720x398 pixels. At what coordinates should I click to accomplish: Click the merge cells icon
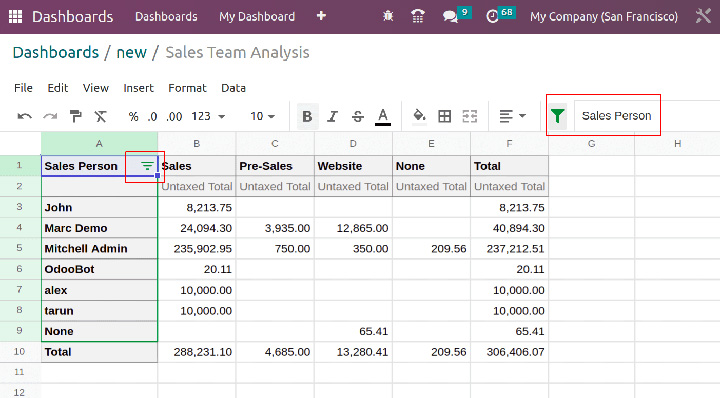[x=470, y=116]
